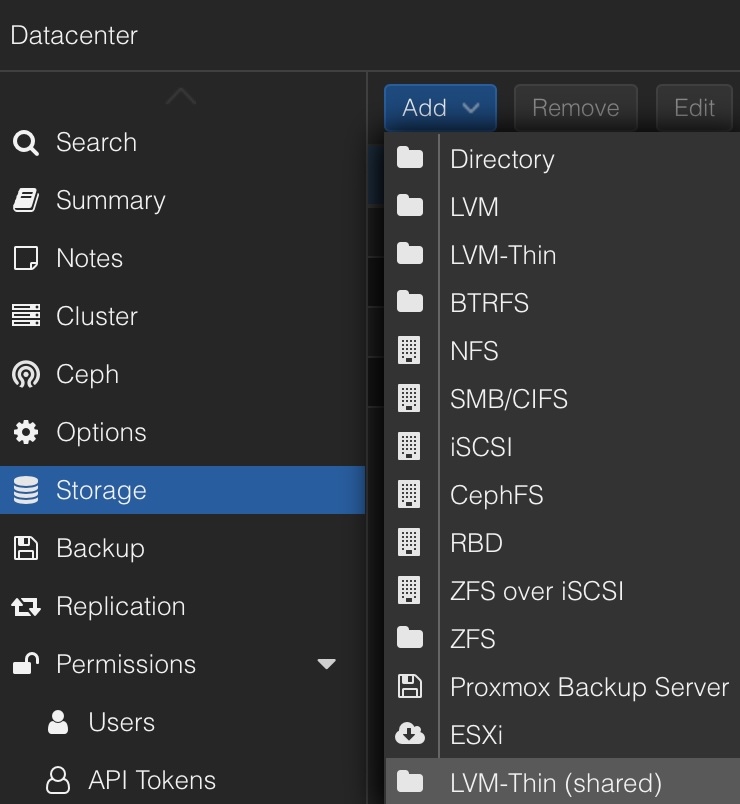The height and width of the screenshot is (804, 740).
Task: Select LVM-Thin in the Add menu
Action: (x=563, y=255)
